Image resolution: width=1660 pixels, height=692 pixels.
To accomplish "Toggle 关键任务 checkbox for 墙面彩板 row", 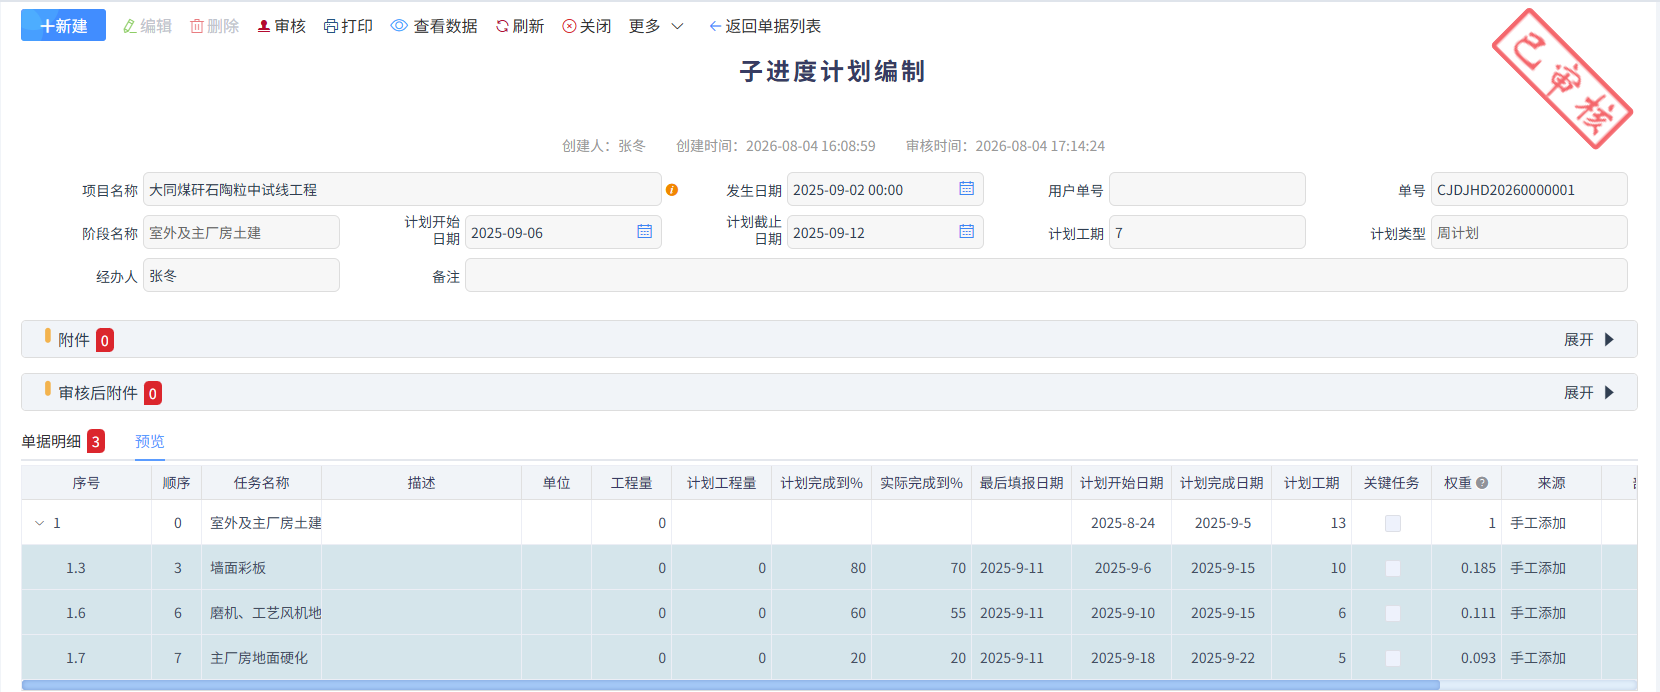I will coord(1392,568).
